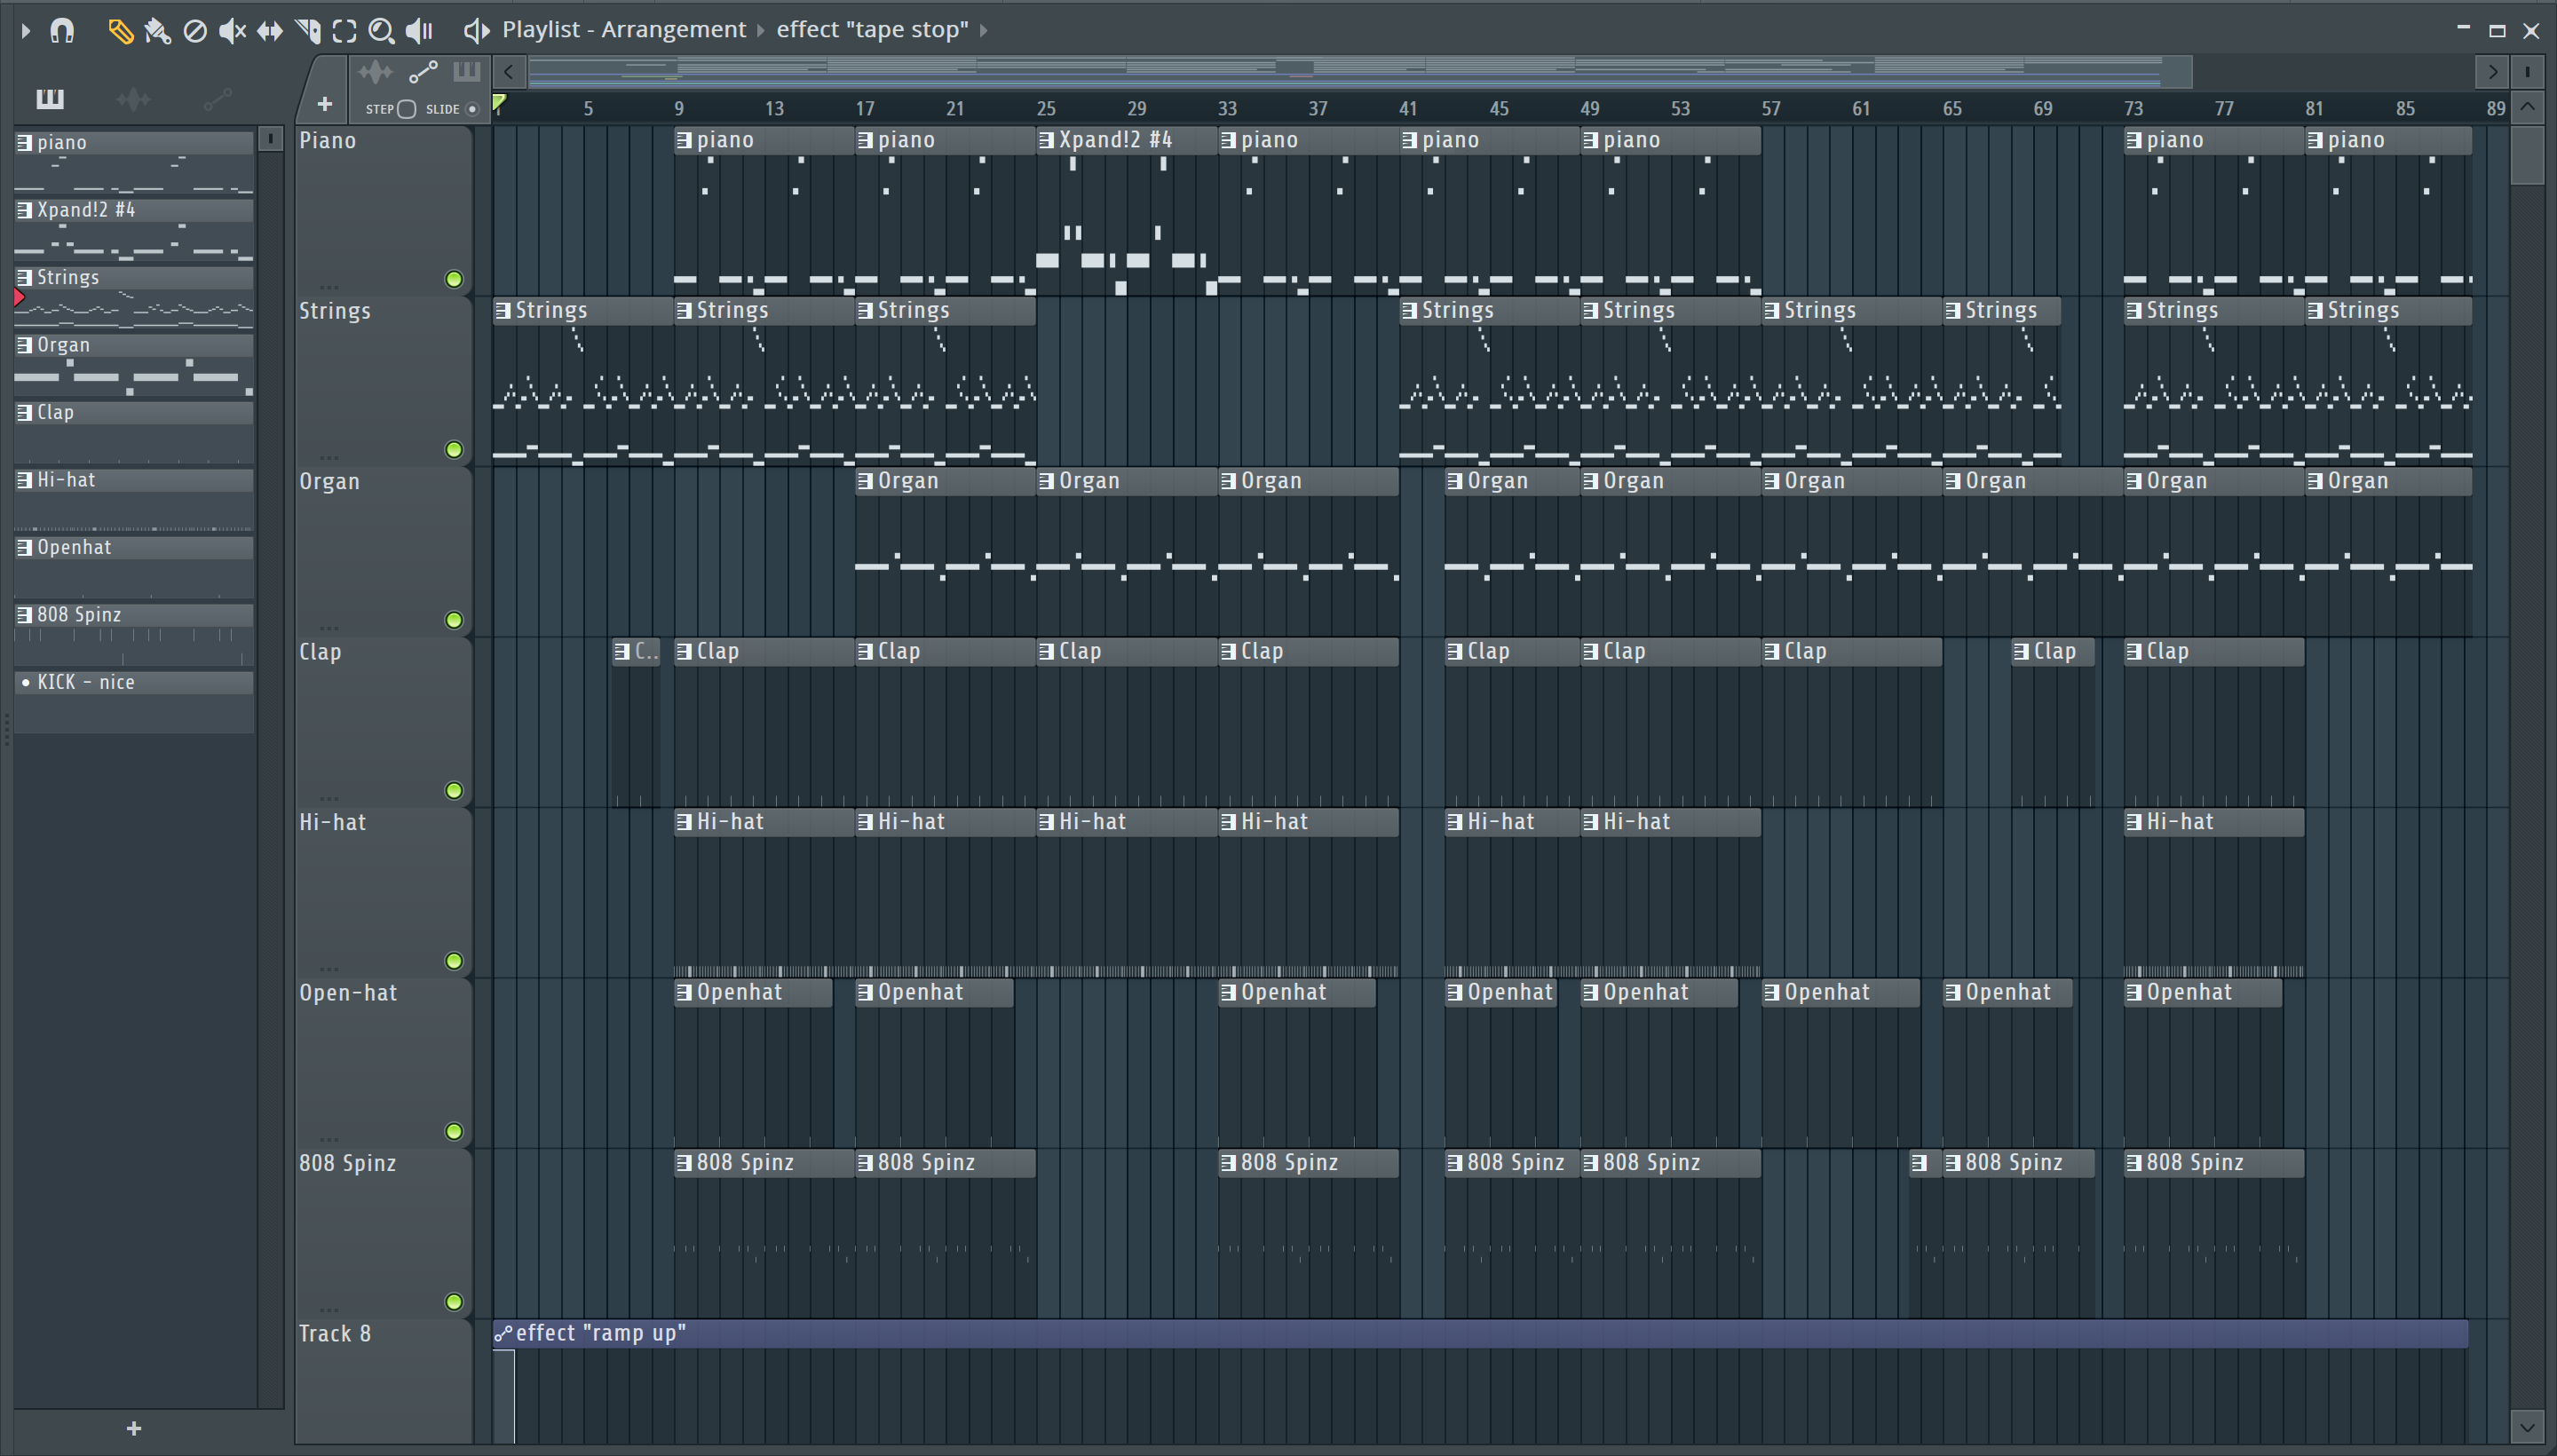The height and width of the screenshot is (1456, 2557).
Task: Enable the STEP checkbox
Action: click(406, 109)
